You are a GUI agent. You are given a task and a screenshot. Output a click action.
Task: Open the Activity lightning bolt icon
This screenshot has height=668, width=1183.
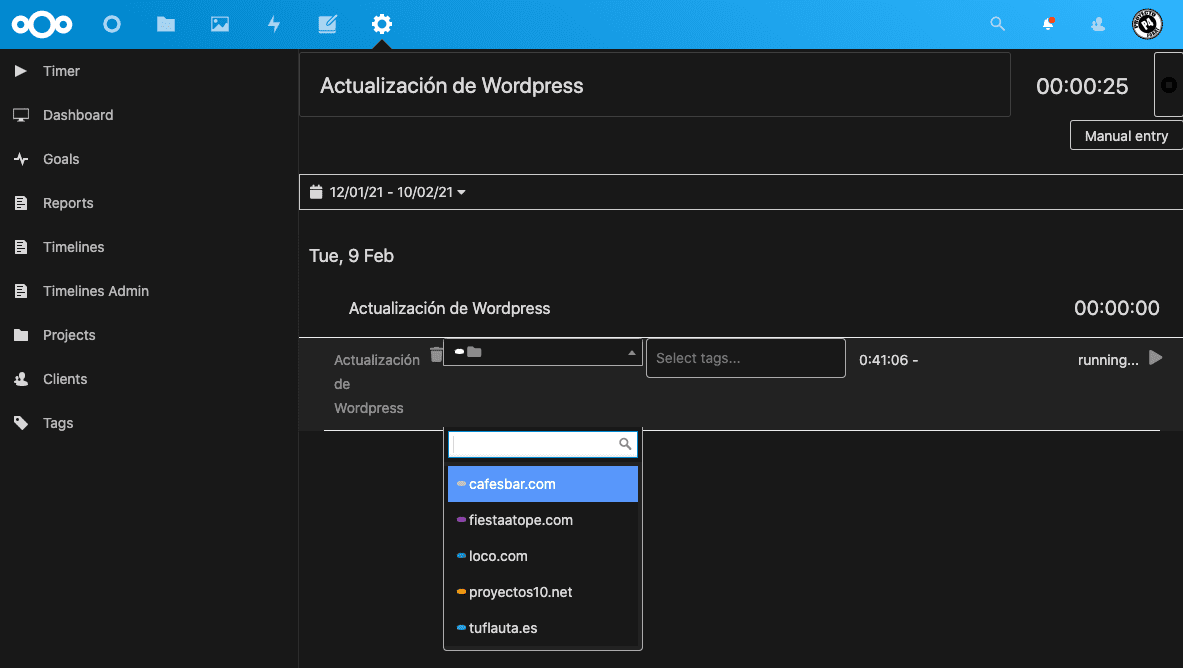(x=274, y=24)
